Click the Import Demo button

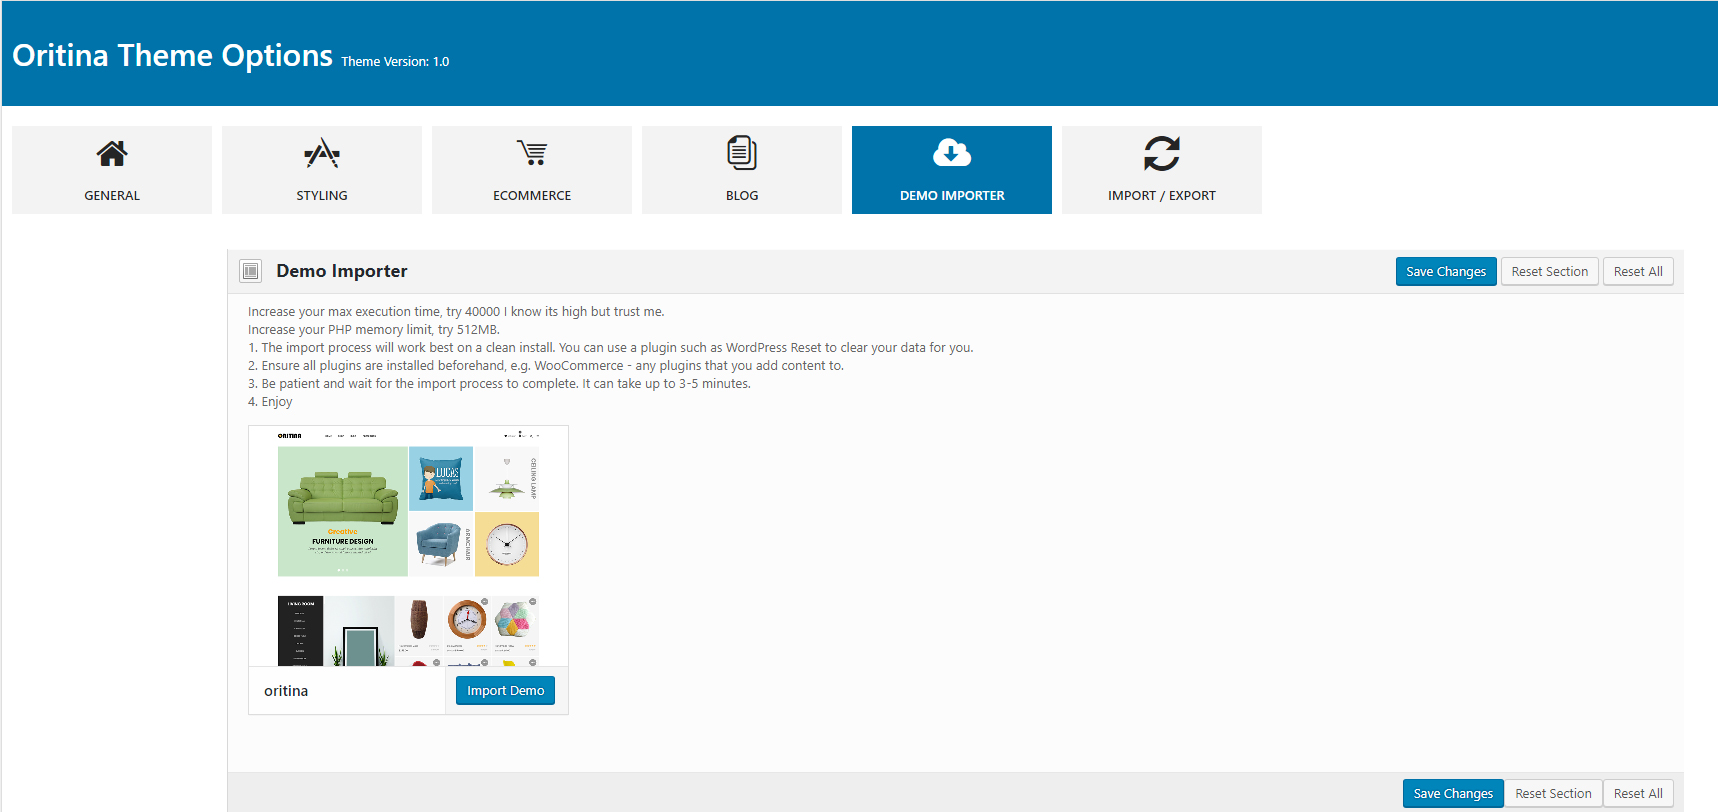coord(505,691)
